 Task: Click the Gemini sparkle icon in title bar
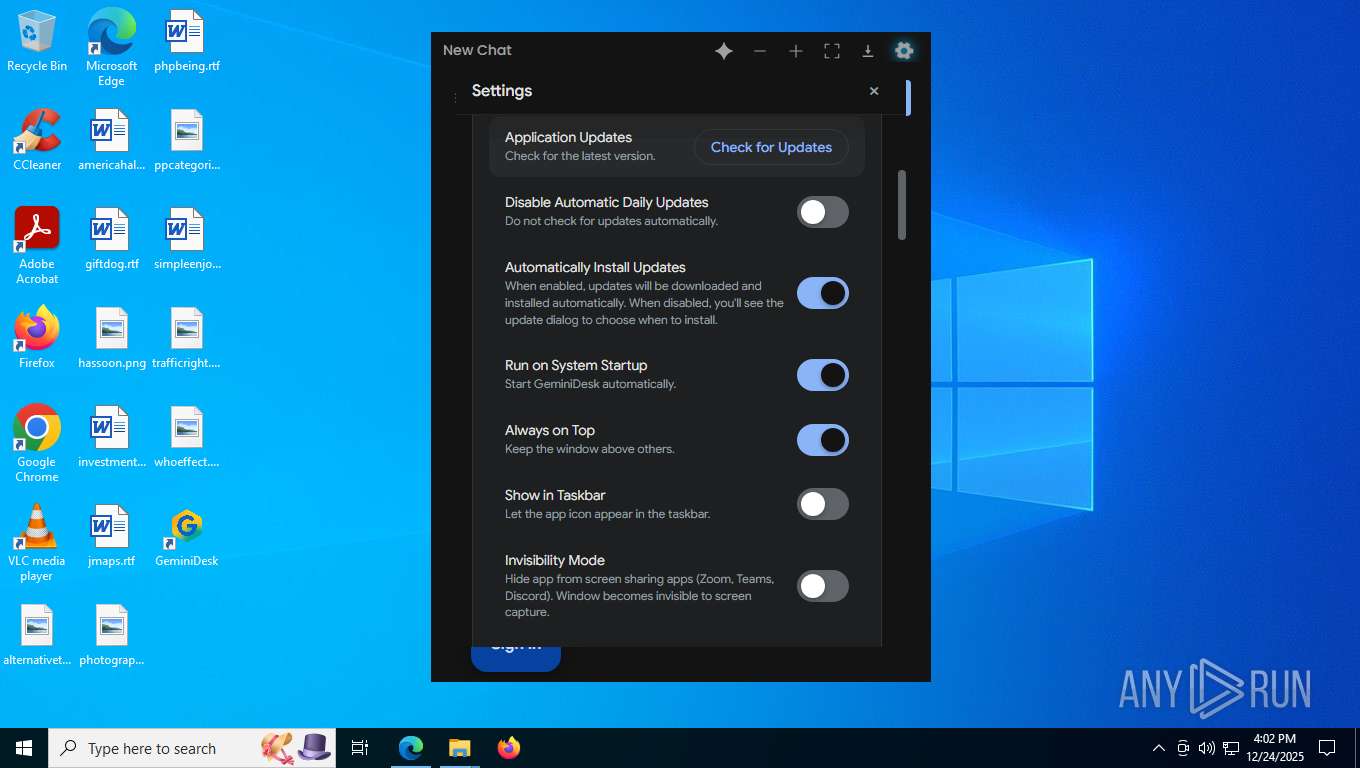724,51
